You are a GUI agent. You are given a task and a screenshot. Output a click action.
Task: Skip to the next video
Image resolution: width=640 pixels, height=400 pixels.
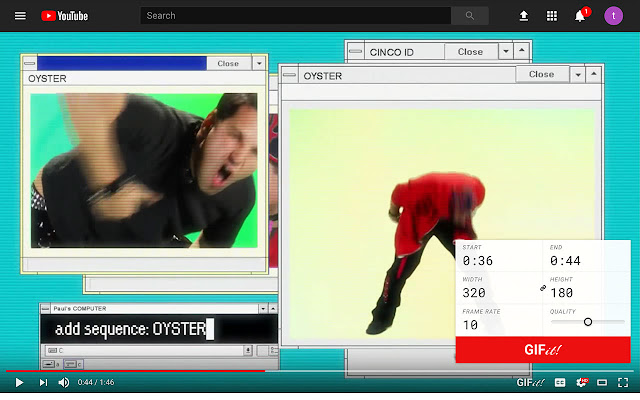point(43,382)
